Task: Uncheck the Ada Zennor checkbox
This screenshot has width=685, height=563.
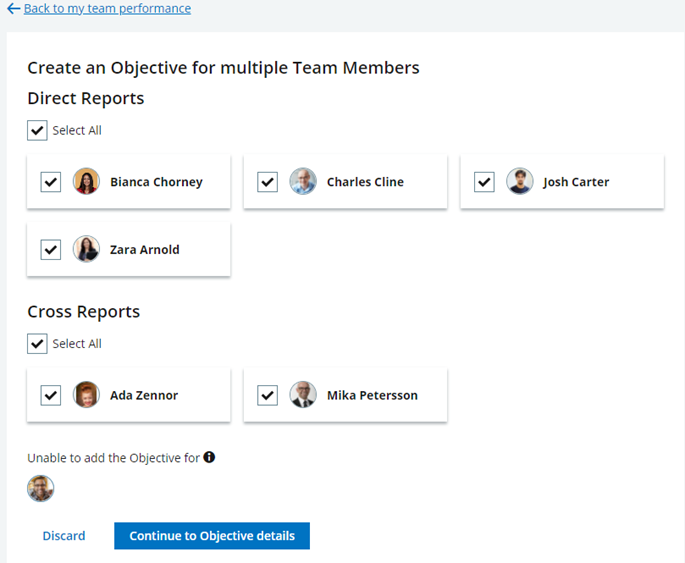Action: 51,395
